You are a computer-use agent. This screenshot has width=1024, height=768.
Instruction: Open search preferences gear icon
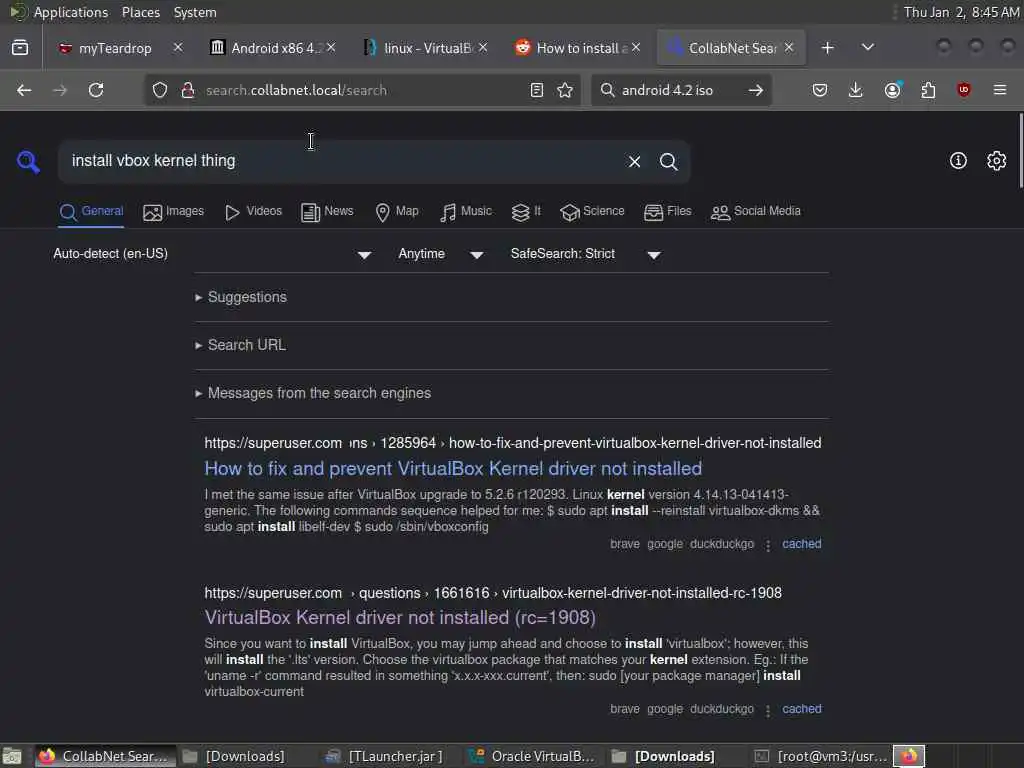coord(996,161)
